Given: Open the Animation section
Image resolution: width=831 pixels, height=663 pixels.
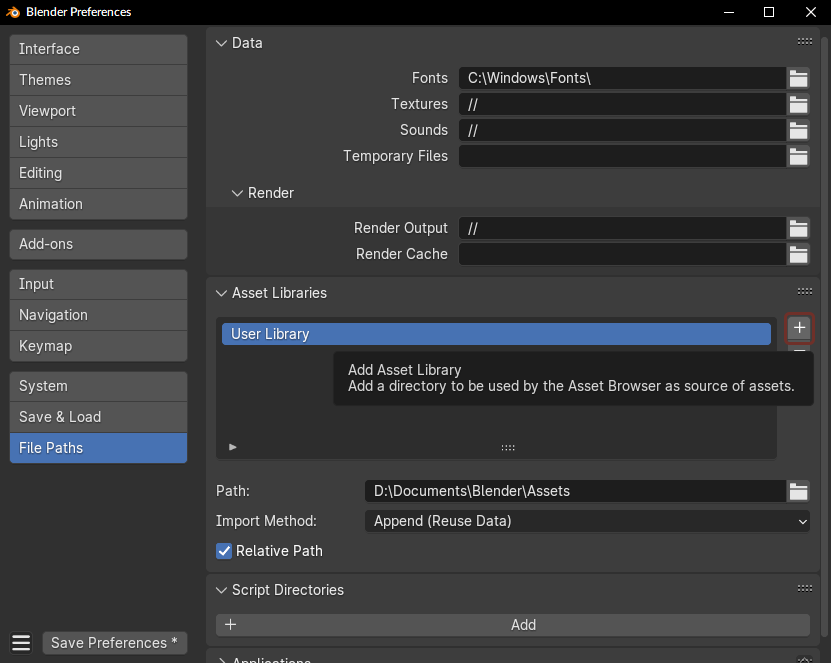Looking at the screenshot, I should point(99,204).
